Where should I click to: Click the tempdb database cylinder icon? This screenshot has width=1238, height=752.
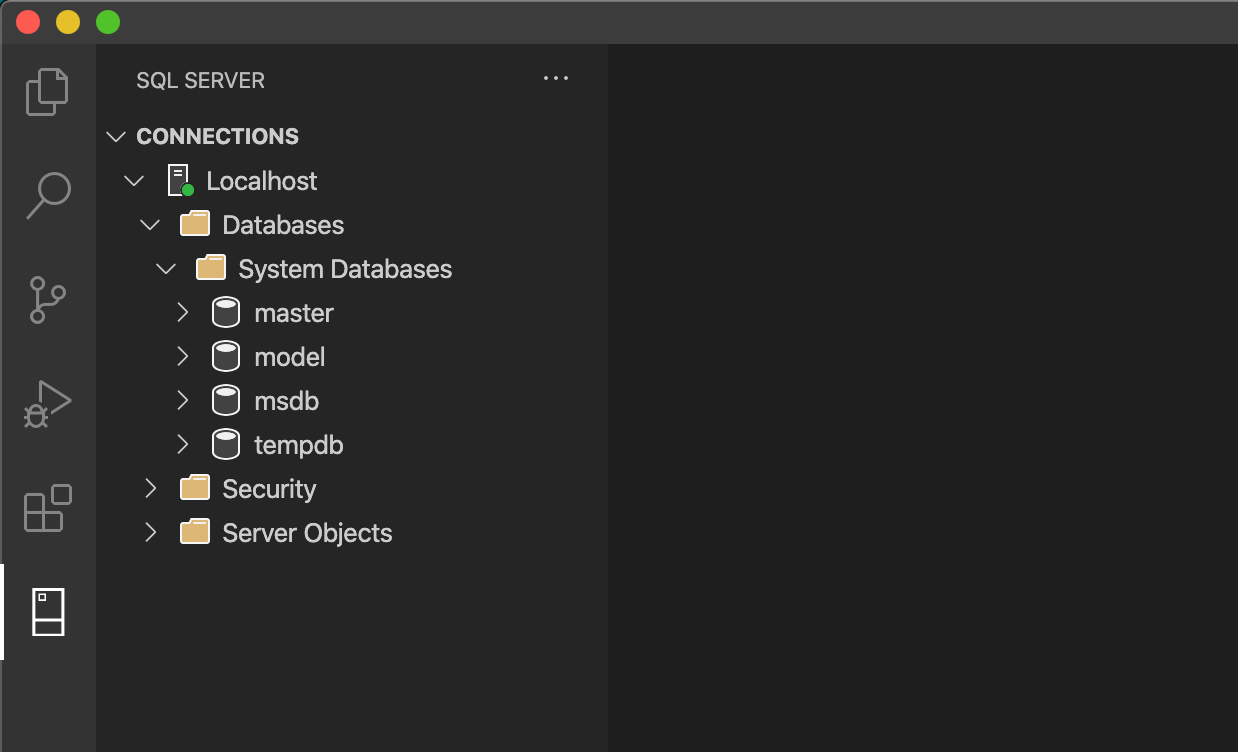227,445
